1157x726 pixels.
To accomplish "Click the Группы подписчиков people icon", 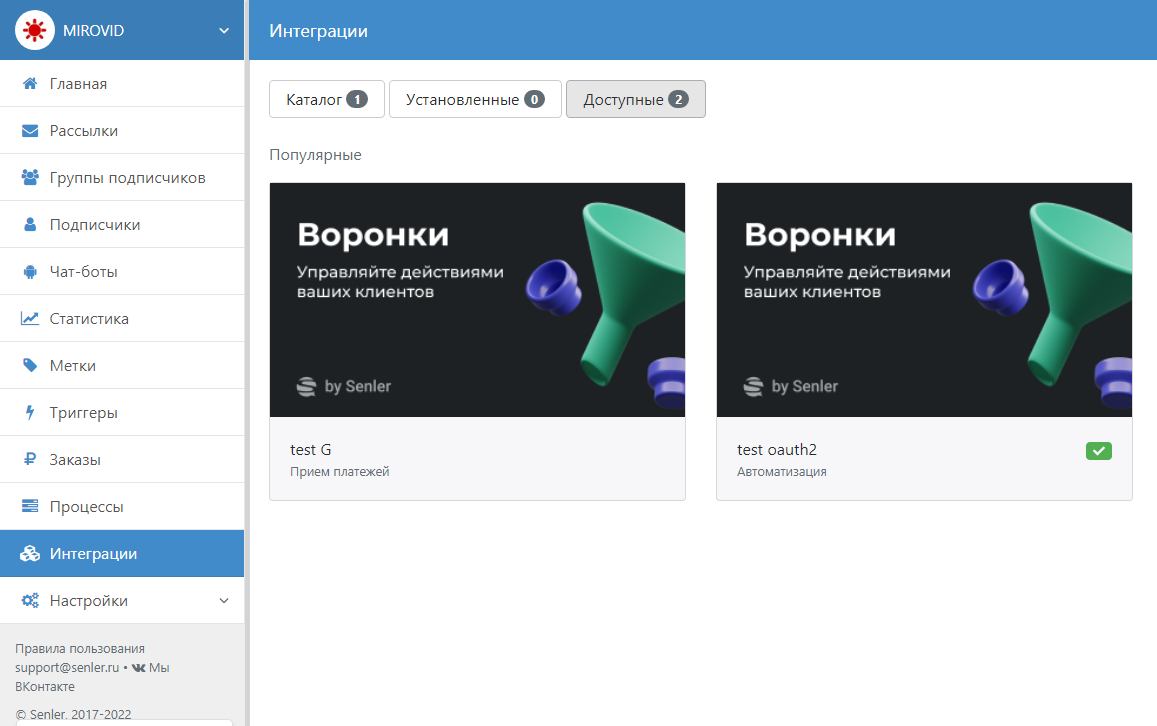I will (x=30, y=178).
